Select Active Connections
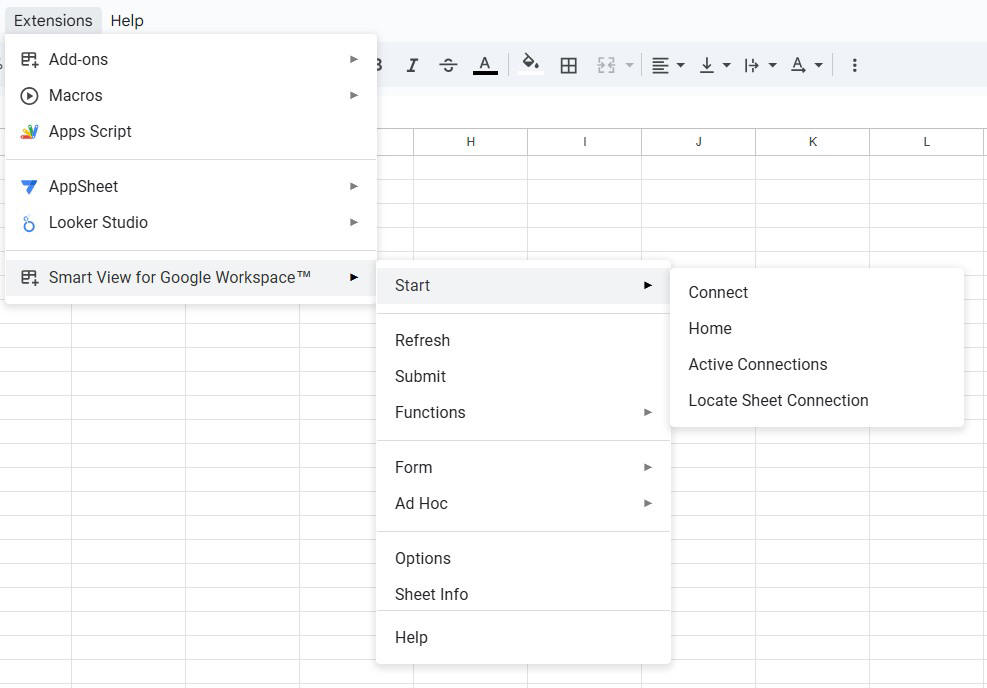The image size is (987, 688). click(x=757, y=364)
